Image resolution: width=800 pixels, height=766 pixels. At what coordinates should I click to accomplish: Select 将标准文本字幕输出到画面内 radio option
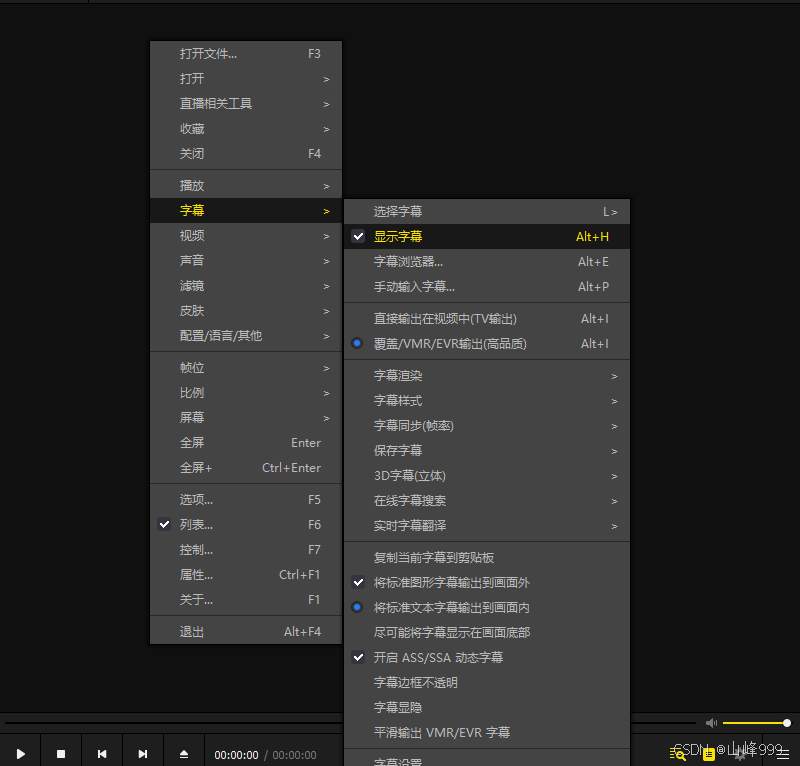click(487, 607)
